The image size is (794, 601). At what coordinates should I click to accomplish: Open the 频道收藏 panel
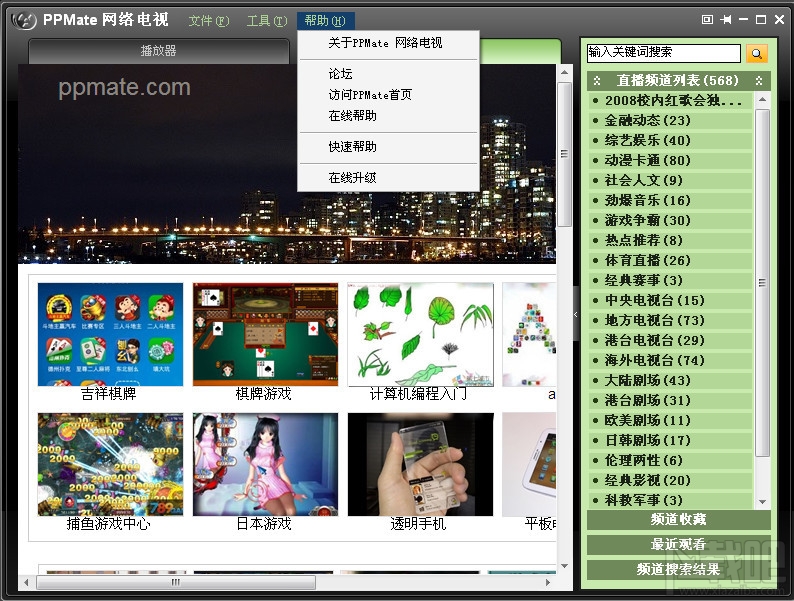pyautogui.click(x=679, y=519)
